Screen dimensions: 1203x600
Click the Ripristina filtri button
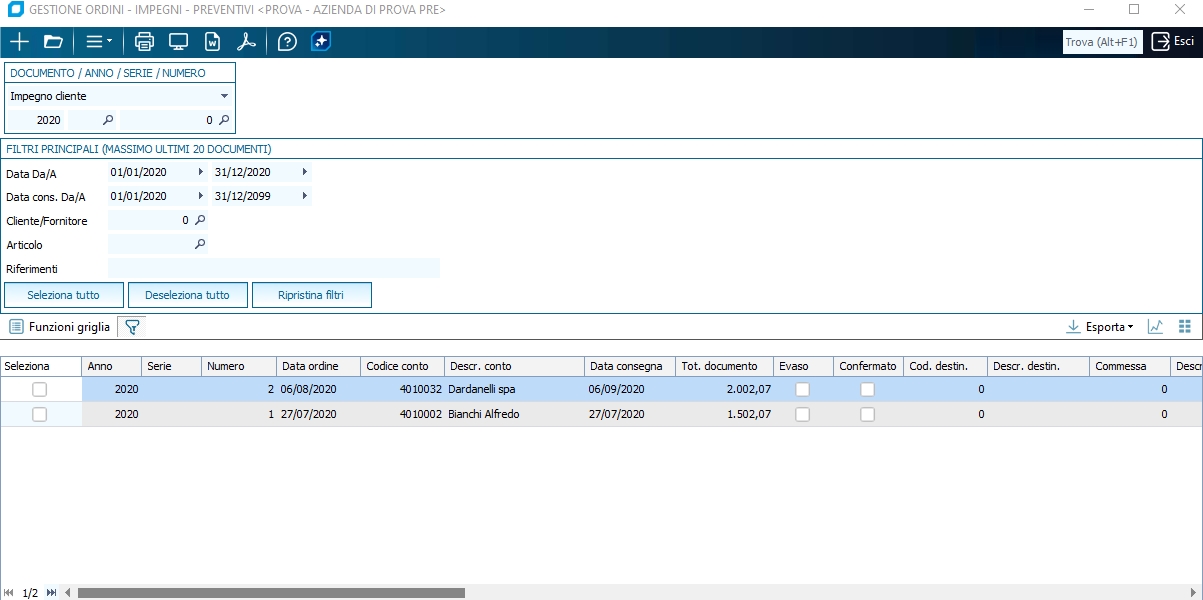pyautogui.click(x=312, y=295)
